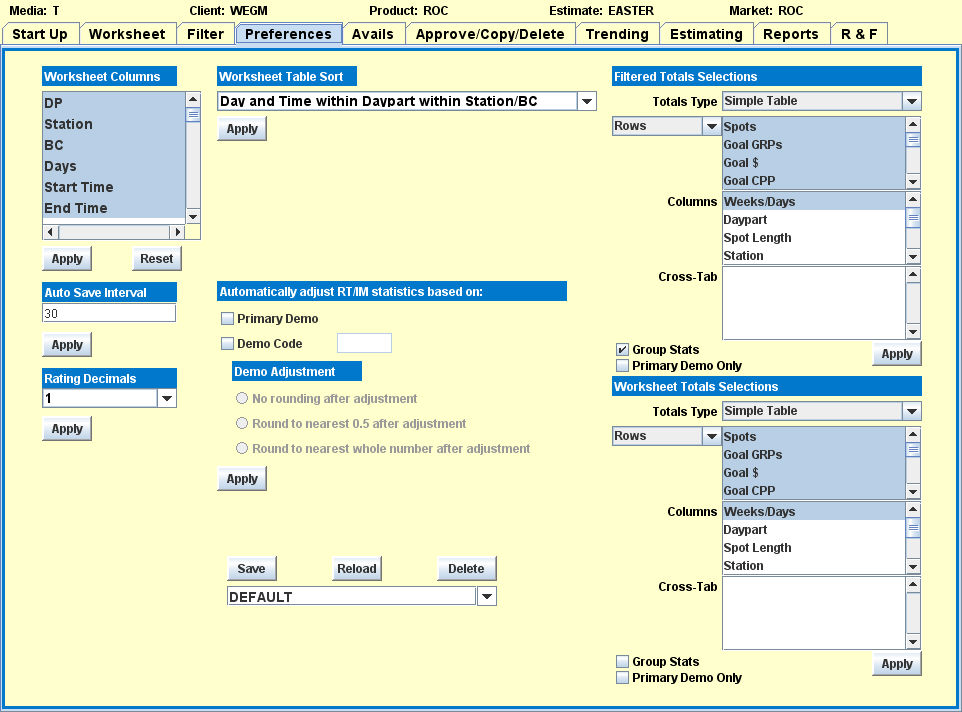Go to the Avails tab
Image resolution: width=962 pixels, height=712 pixels.
(x=372, y=34)
